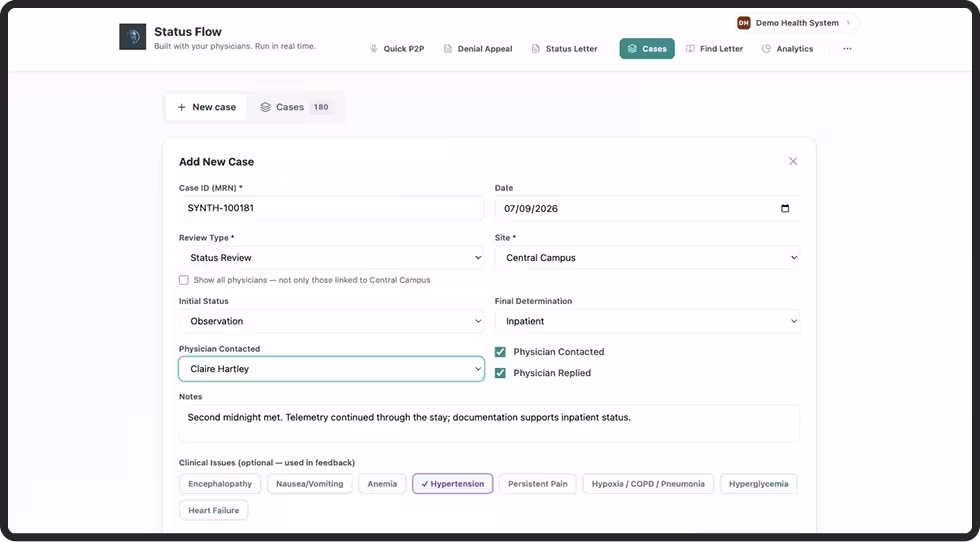Close the Add New Case form

(x=793, y=161)
